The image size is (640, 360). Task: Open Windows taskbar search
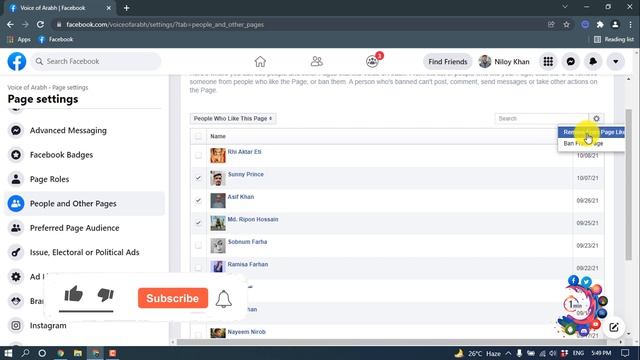pos(25,353)
